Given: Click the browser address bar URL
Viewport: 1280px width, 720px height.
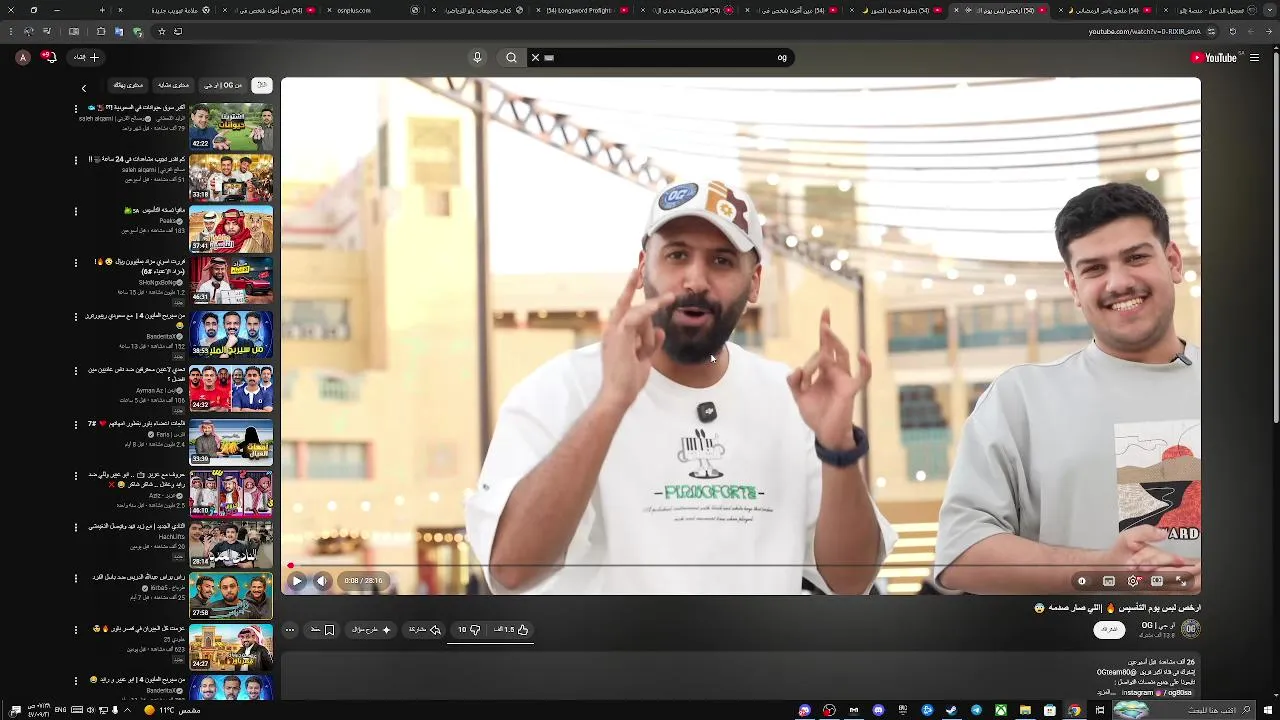Looking at the screenshot, I should [x=1143, y=32].
